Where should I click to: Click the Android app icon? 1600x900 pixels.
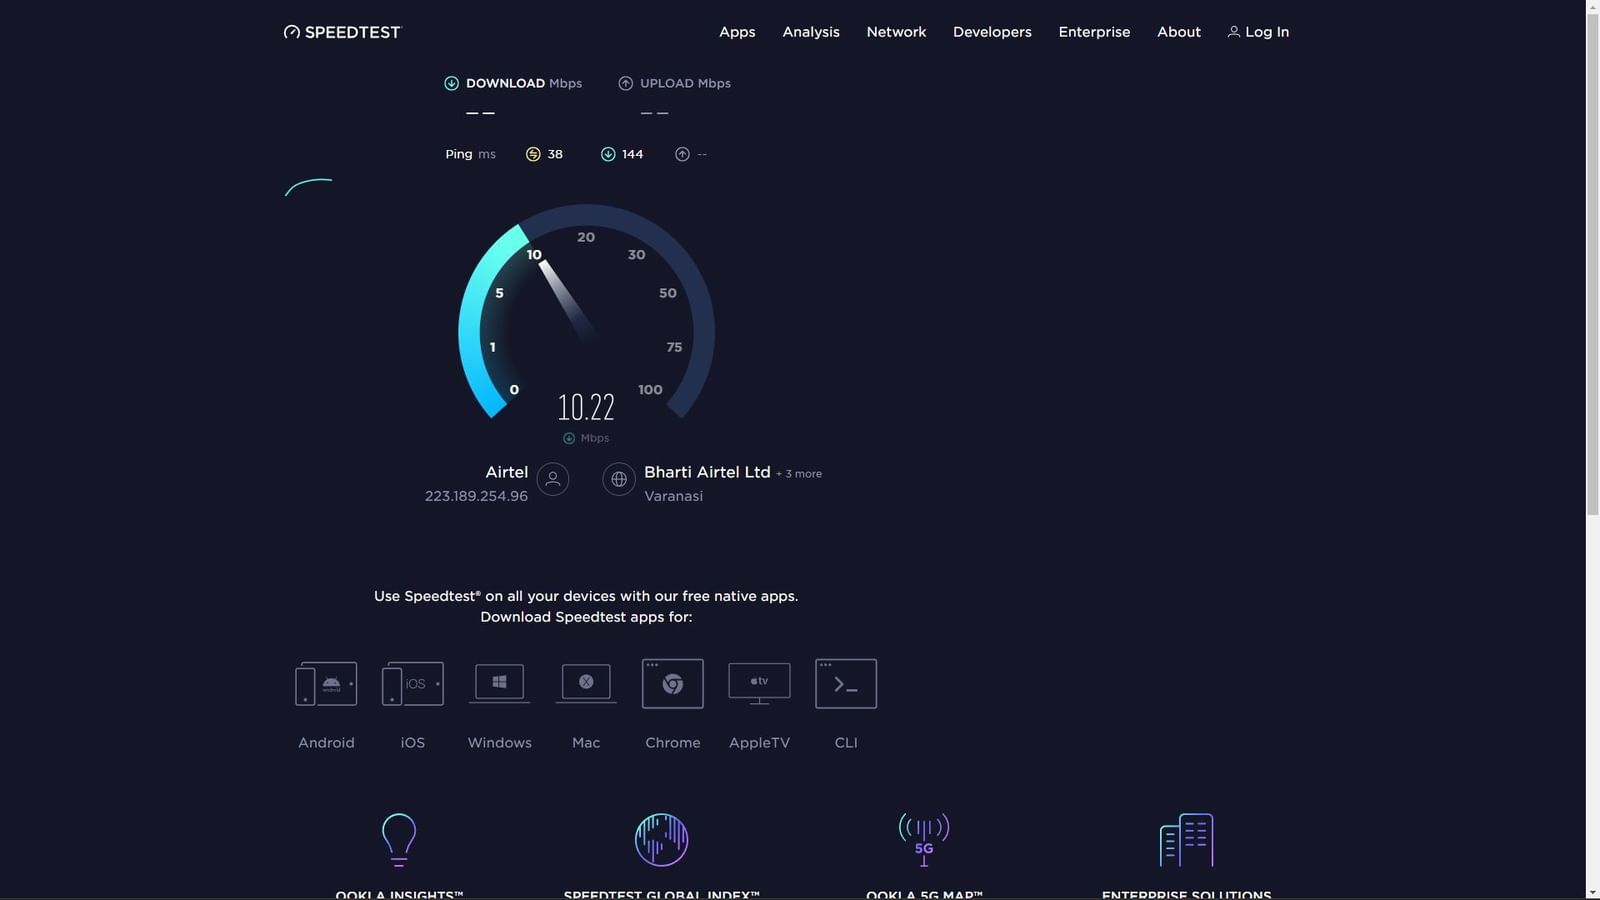[326, 684]
